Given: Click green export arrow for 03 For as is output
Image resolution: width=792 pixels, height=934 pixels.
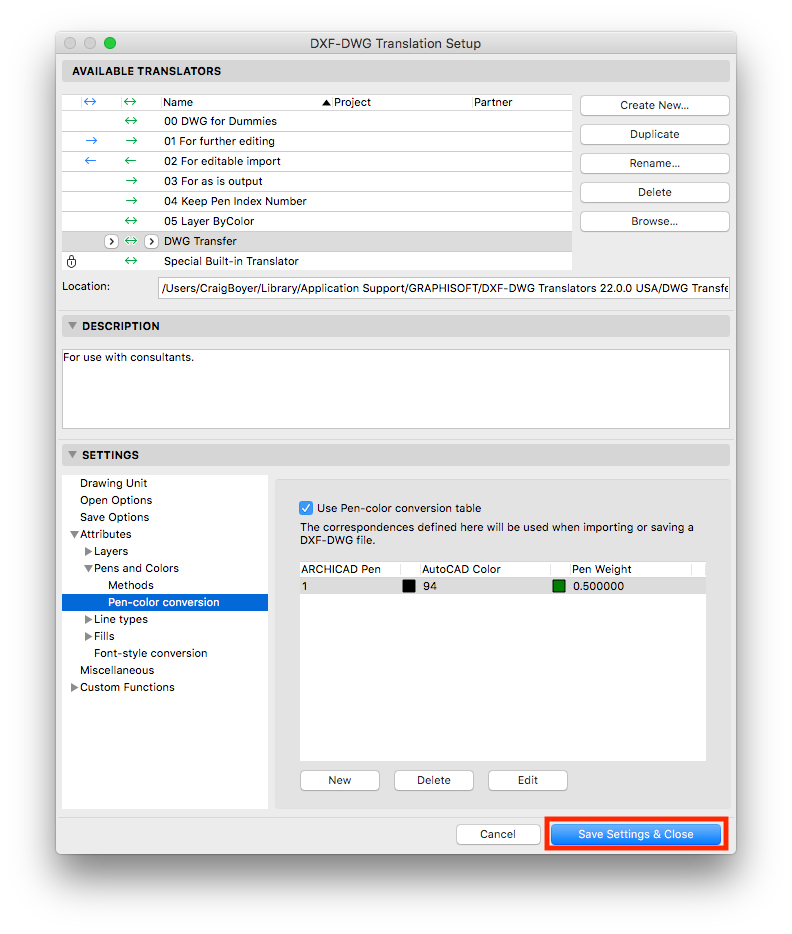Looking at the screenshot, I should tap(131, 181).
